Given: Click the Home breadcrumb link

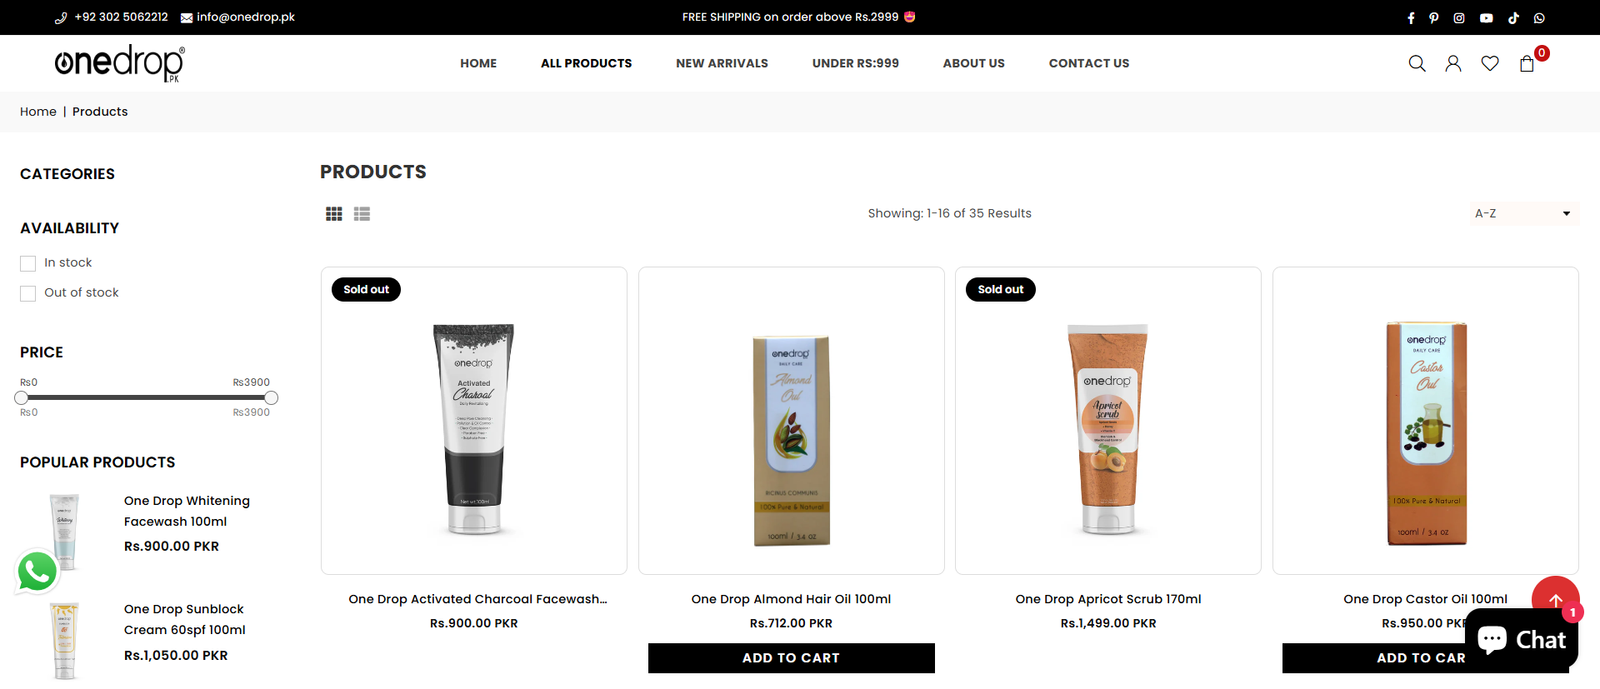Looking at the screenshot, I should click(x=38, y=112).
